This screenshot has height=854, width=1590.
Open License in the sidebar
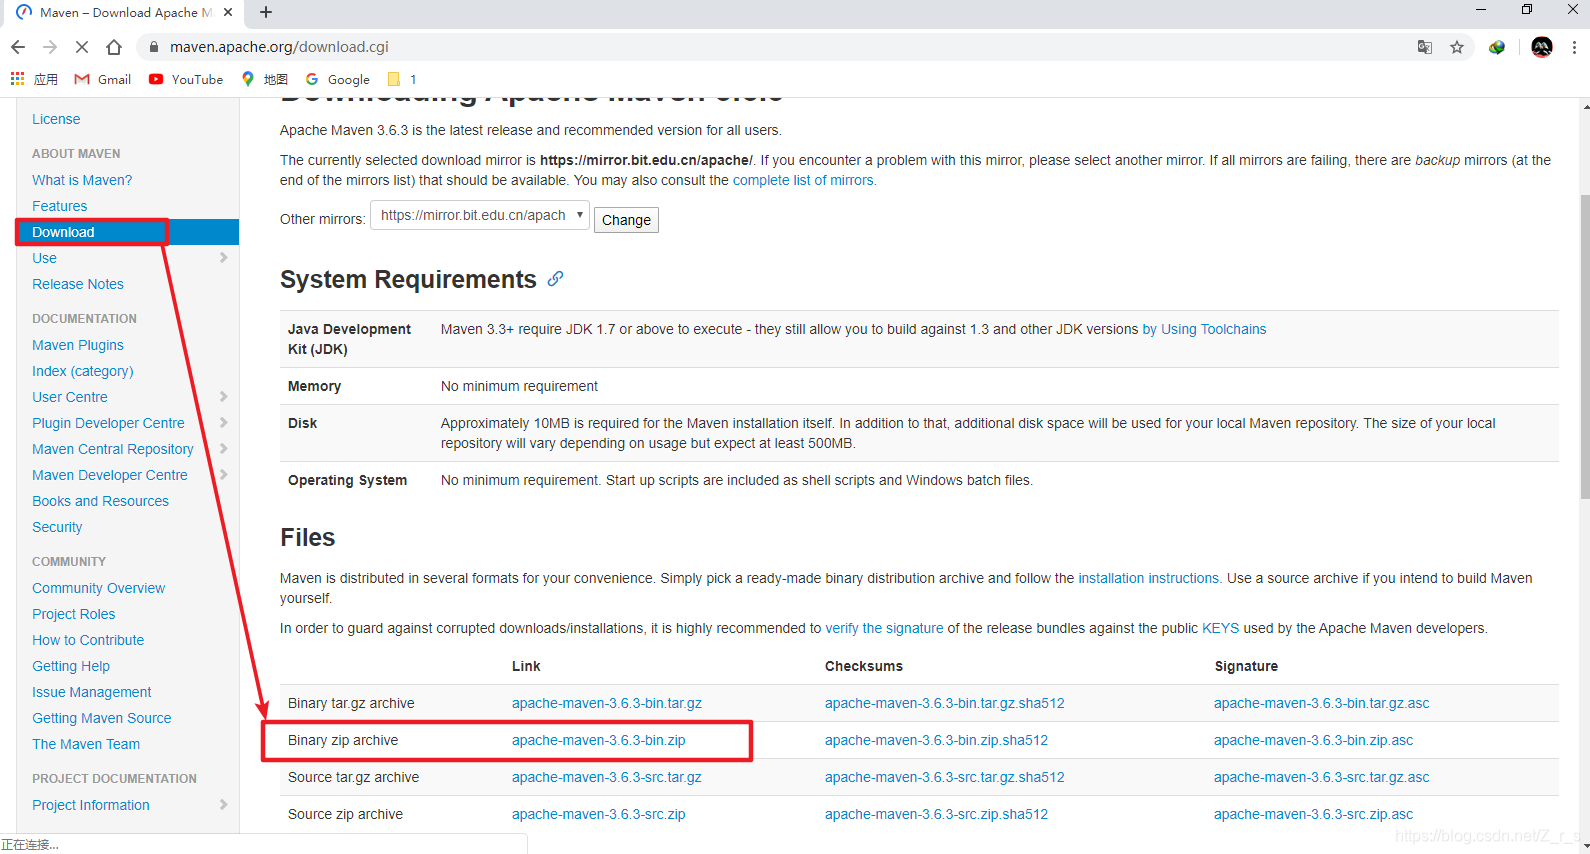pos(56,119)
